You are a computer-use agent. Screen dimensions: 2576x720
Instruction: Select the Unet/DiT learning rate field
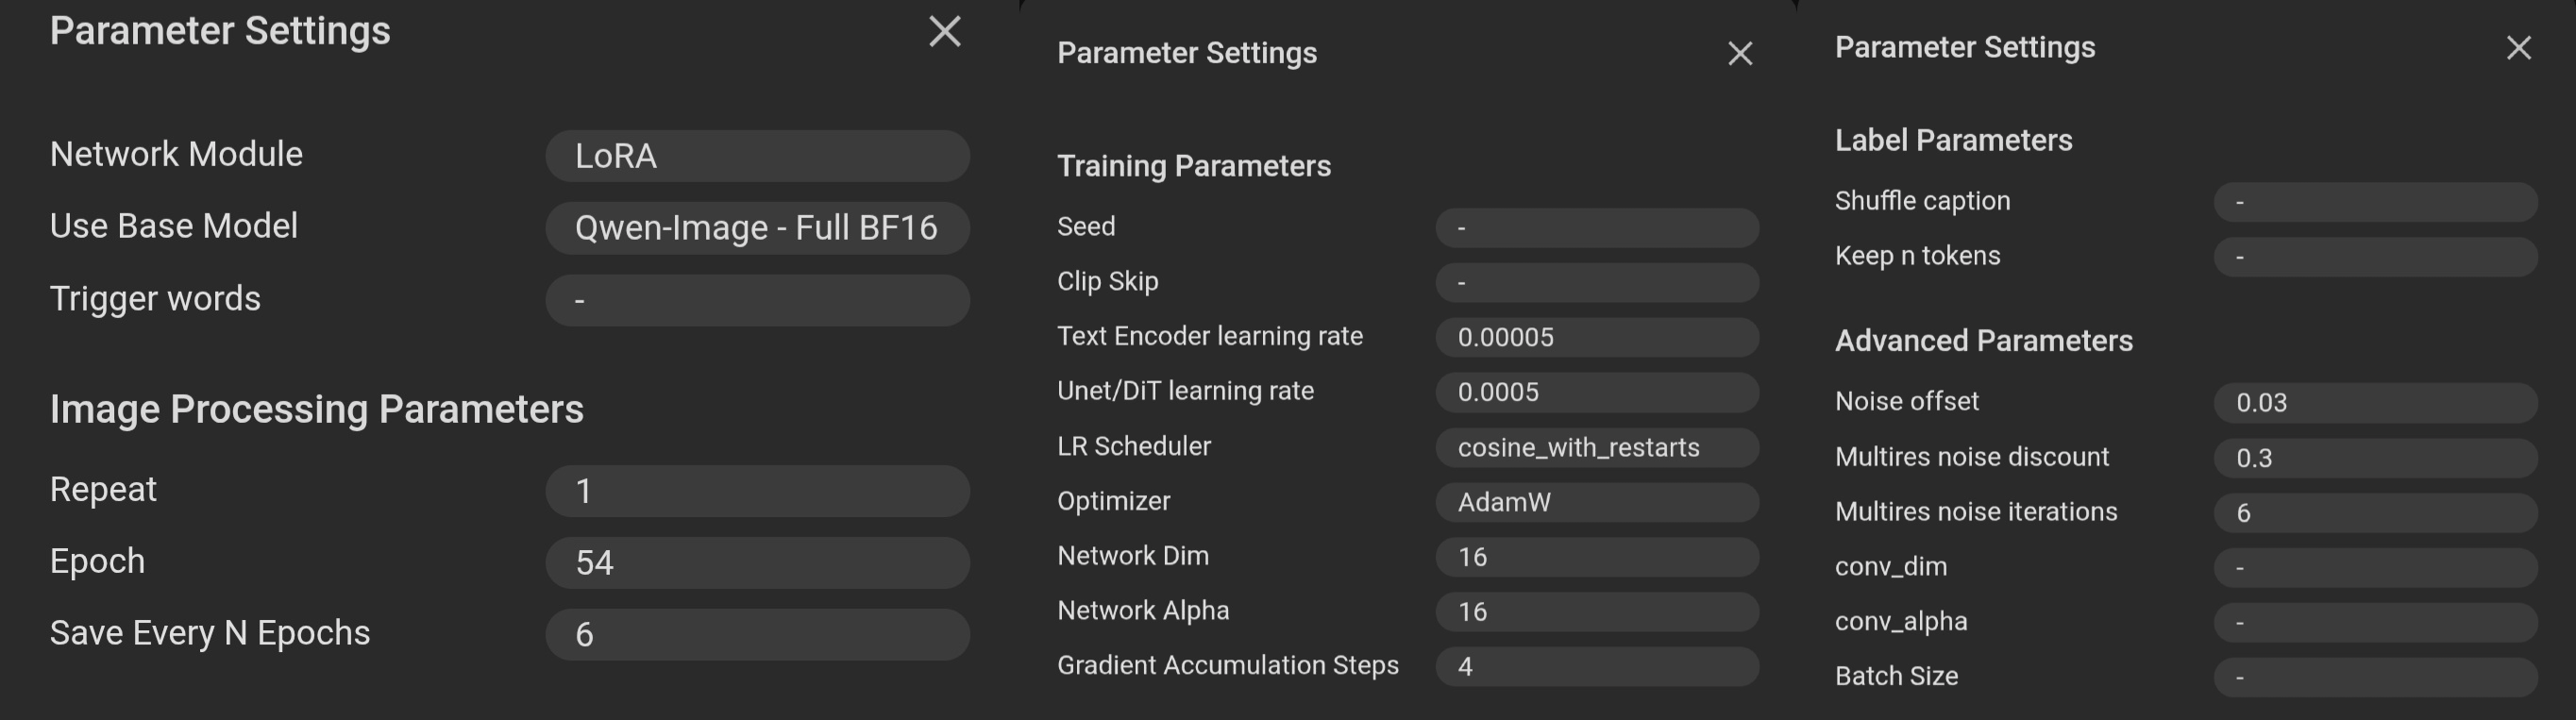(x=1597, y=392)
